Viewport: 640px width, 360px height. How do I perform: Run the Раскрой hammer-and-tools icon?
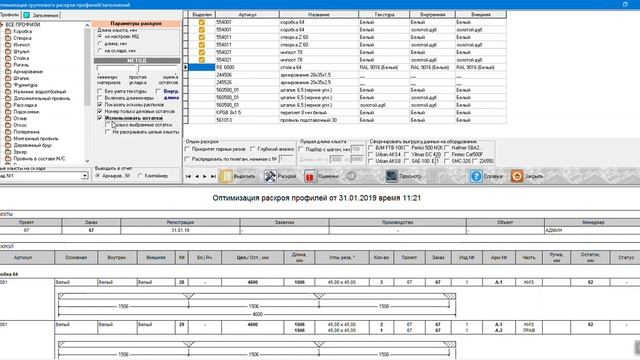[x=270, y=176]
